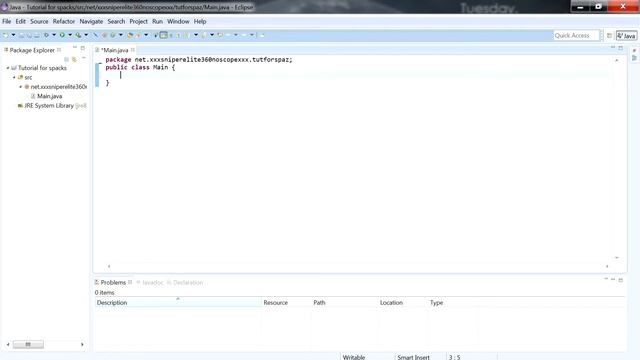Select the Package Explorer tab
The height and width of the screenshot is (360, 640).
pos(32,50)
